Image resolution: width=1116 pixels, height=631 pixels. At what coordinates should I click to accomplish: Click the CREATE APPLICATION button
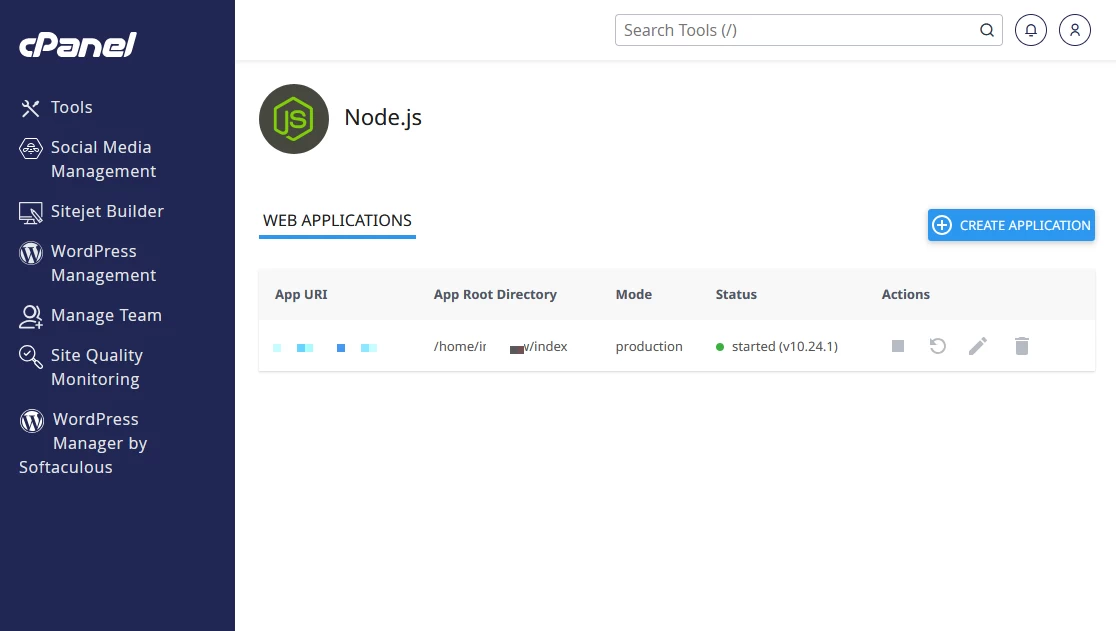click(1011, 225)
